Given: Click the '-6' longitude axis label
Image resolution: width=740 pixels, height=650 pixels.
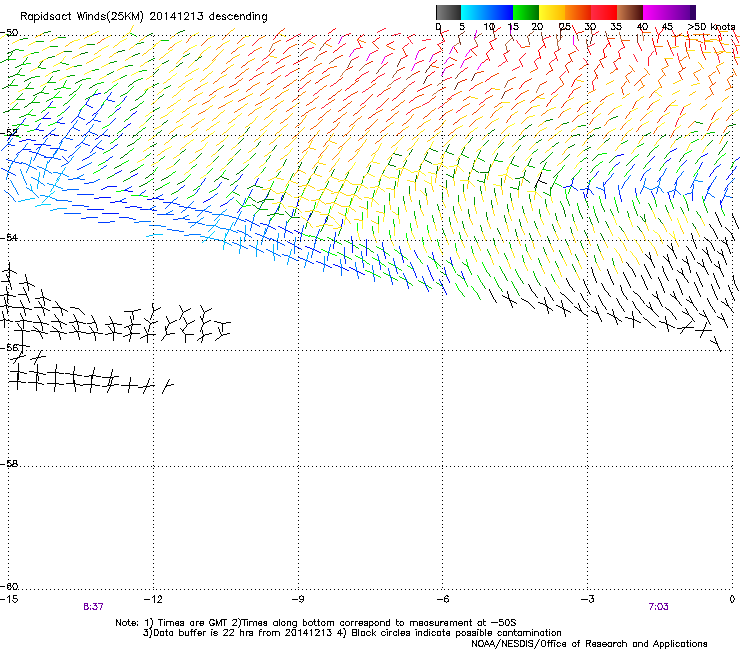Looking at the screenshot, I should click(x=443, y=599).
